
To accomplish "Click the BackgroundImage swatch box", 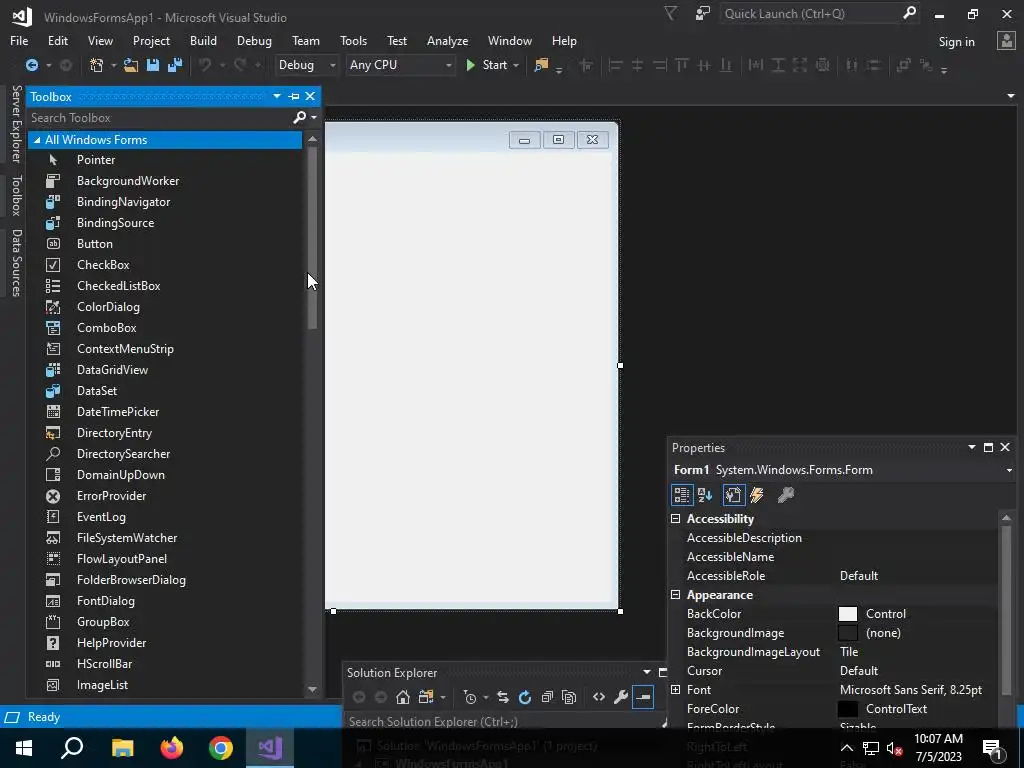I will (848, 633).
